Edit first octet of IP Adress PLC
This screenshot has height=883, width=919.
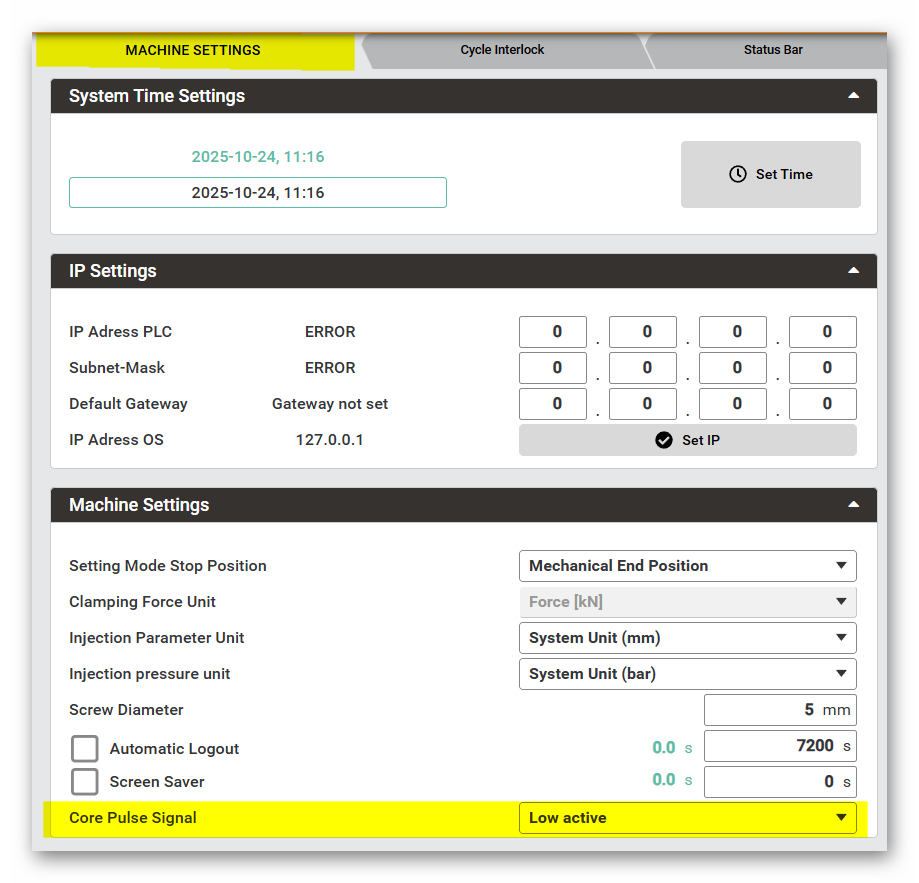(x=553, y=332)
